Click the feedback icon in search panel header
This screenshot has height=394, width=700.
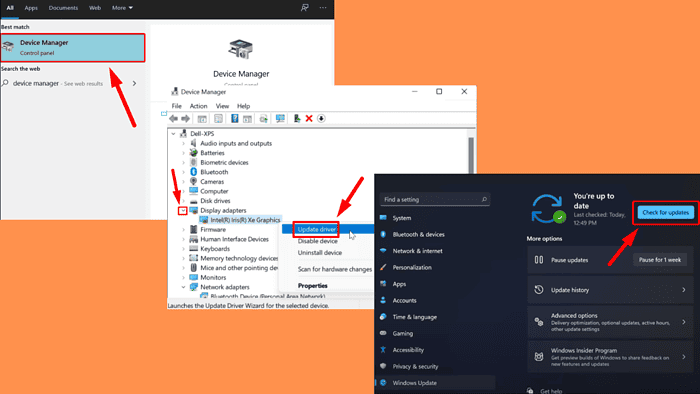point(304,8)
